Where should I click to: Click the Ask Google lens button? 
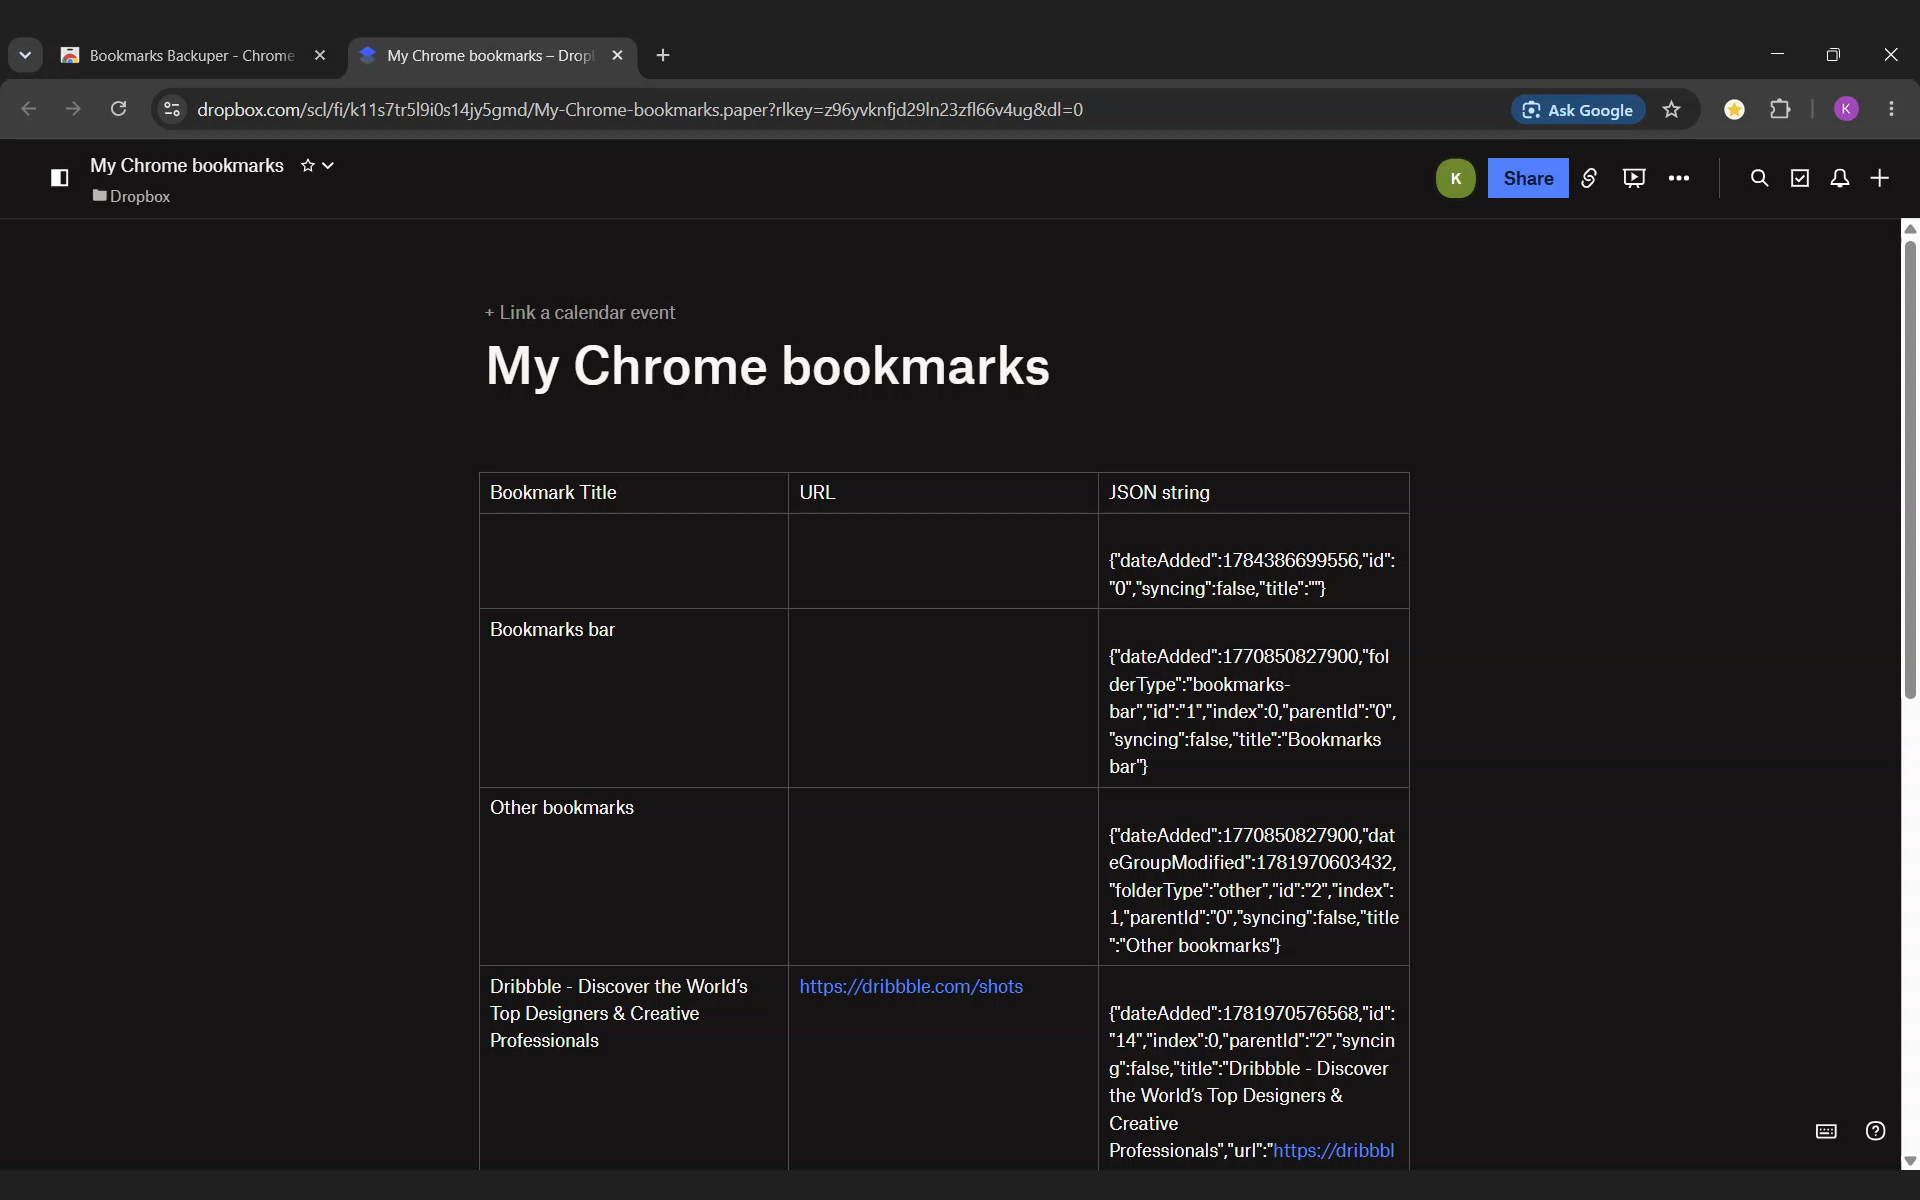coord(1578,110)
